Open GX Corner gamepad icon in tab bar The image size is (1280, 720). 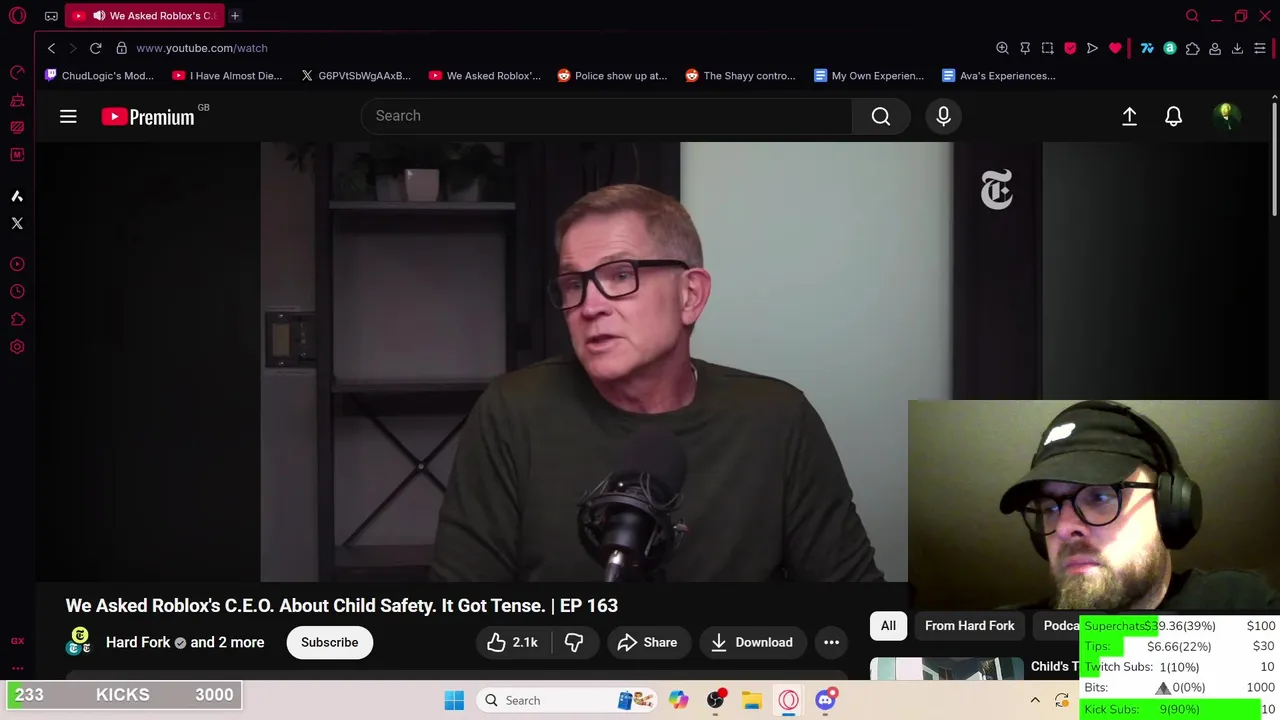(51, 16)
